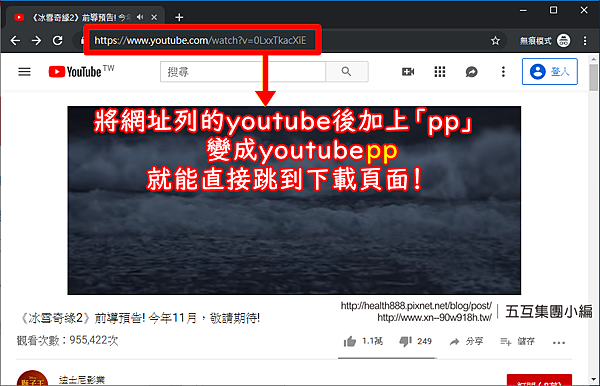This screenshot has height=386, width=600.
Task: Minimize the Chrome window
Action: [x=523, y=10]
